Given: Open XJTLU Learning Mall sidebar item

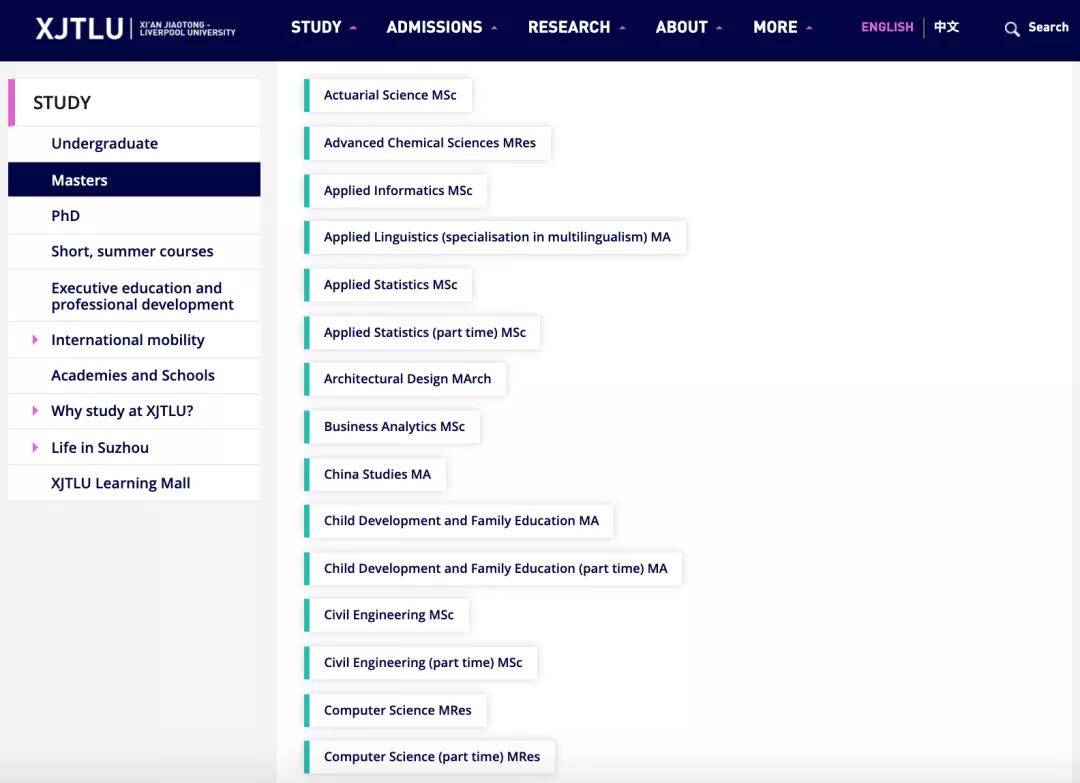Looking at the screenshot, I should [x=134, y=483].
